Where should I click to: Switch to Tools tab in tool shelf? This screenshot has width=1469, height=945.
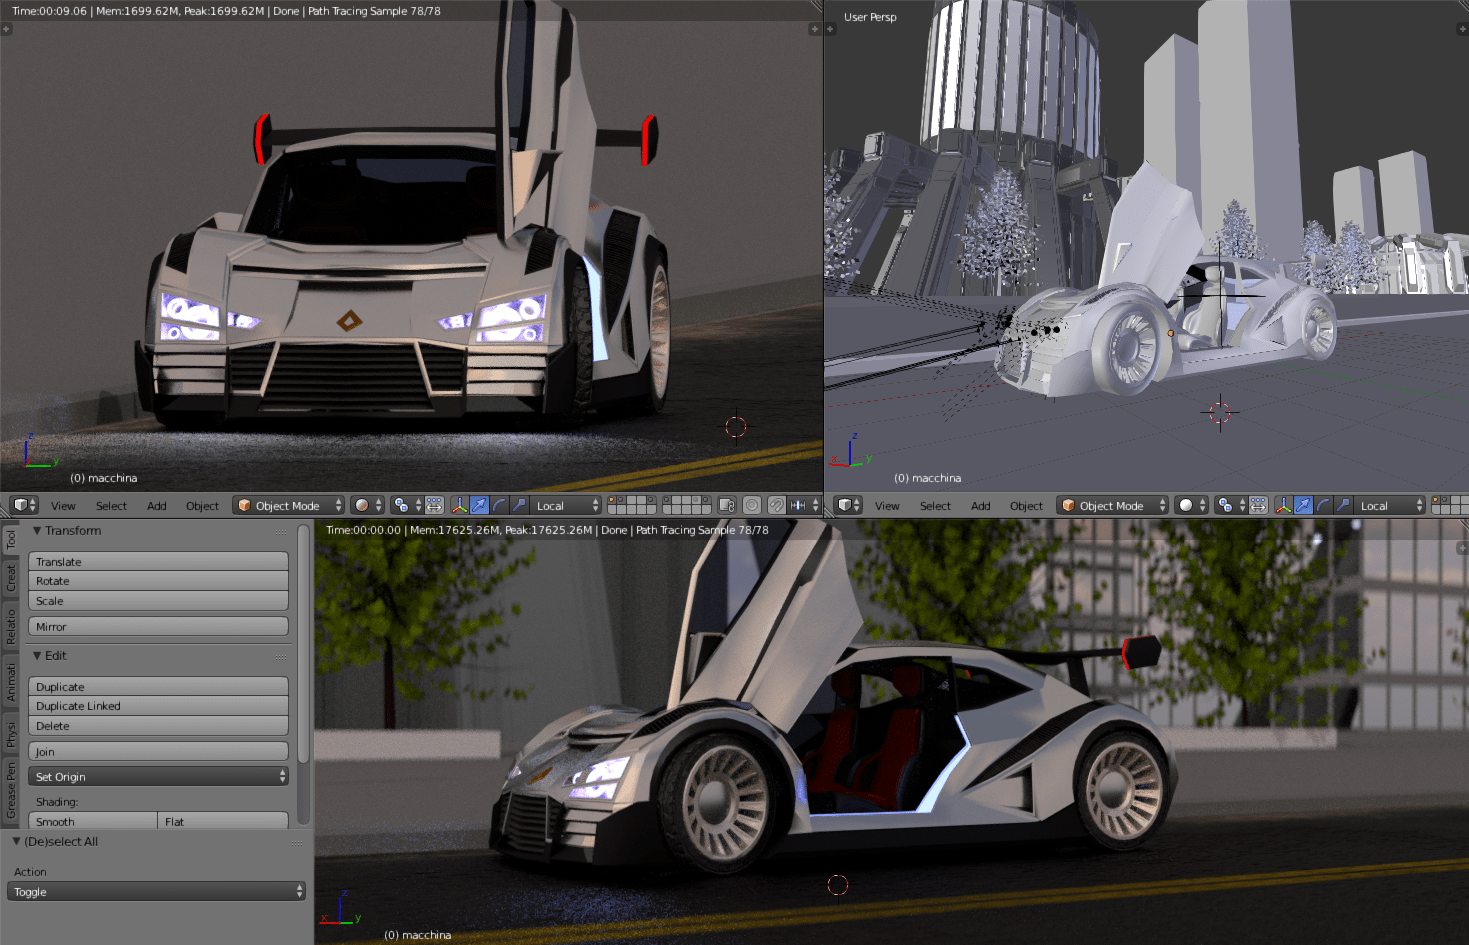11,540
